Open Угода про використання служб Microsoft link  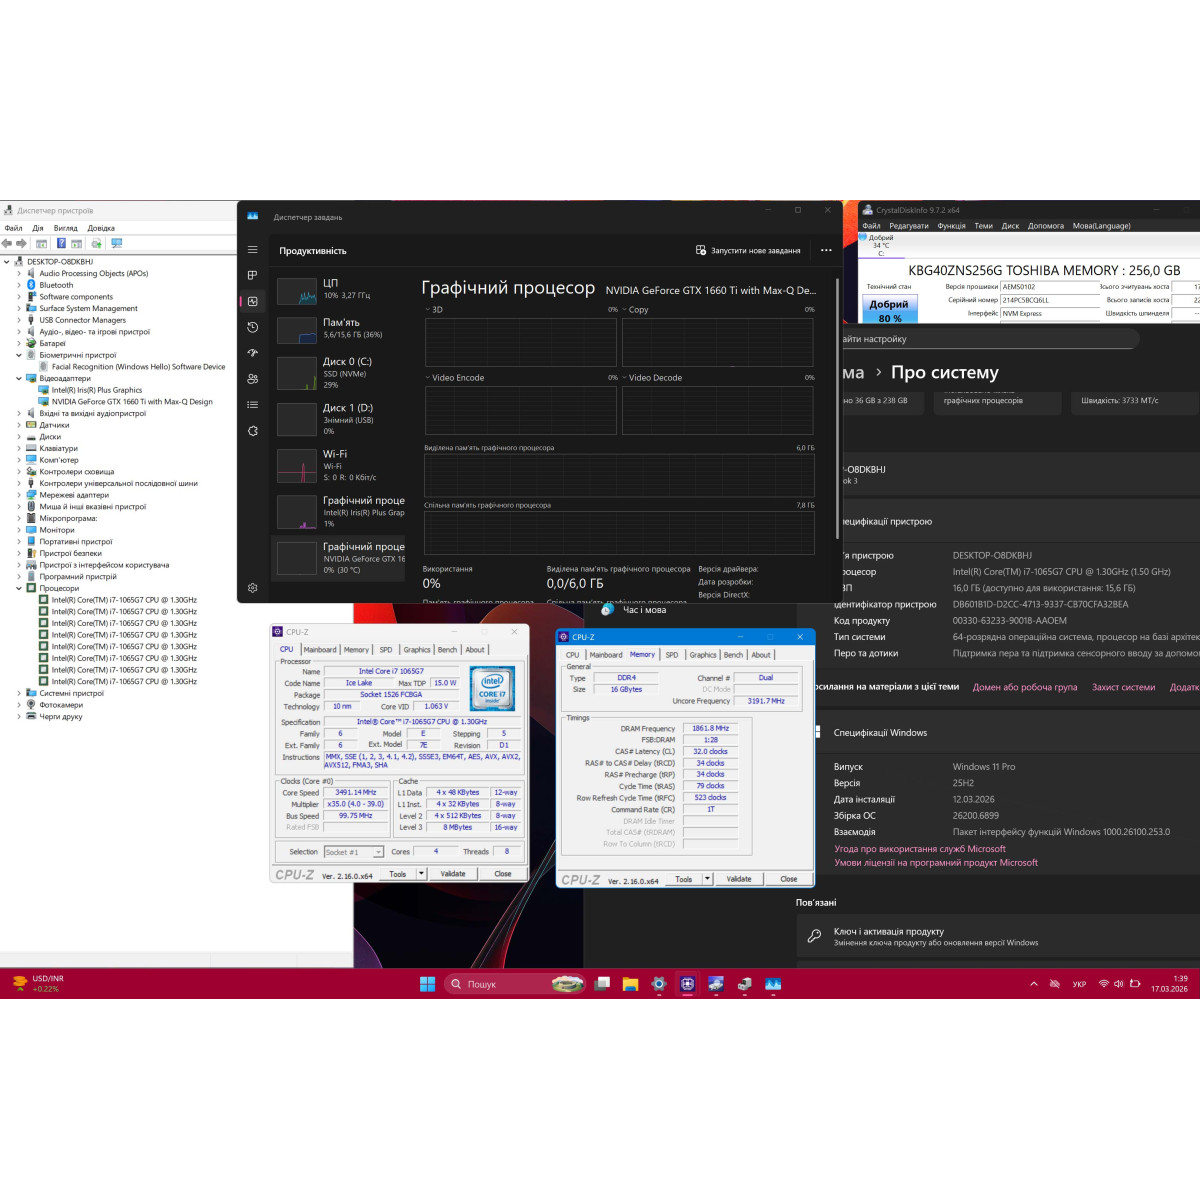point(920,849)
